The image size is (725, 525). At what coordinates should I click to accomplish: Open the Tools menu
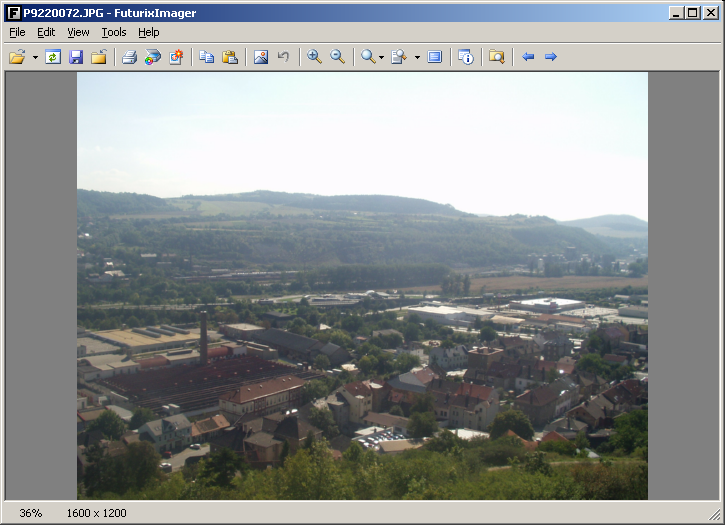[114, 32]
